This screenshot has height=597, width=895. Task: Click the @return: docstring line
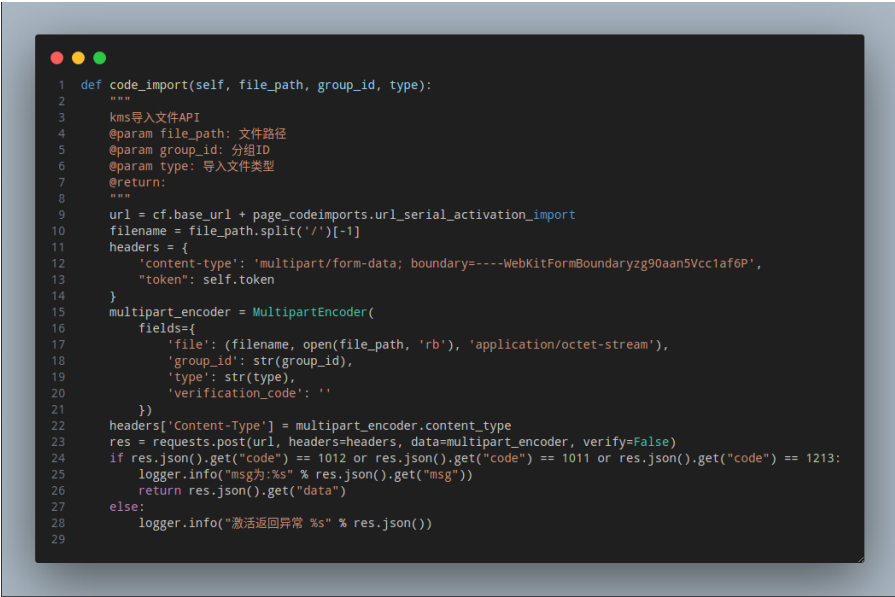pos(138,183)
